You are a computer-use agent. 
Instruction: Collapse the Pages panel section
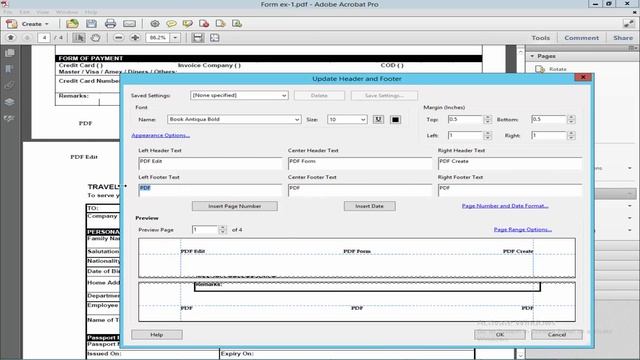532,56
